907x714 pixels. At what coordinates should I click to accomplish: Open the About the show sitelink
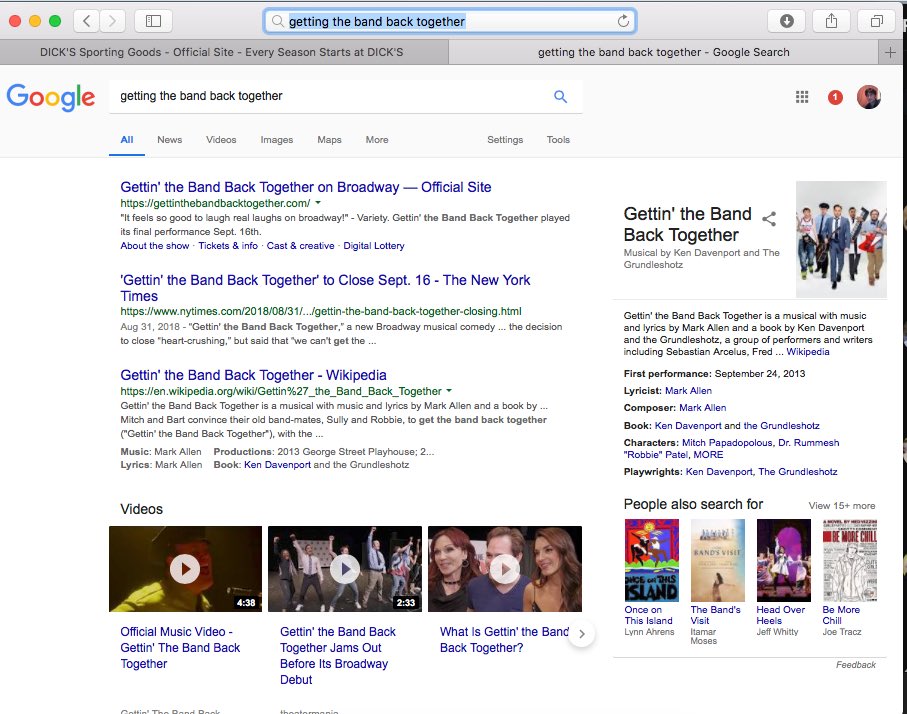[x=154, y=246]
